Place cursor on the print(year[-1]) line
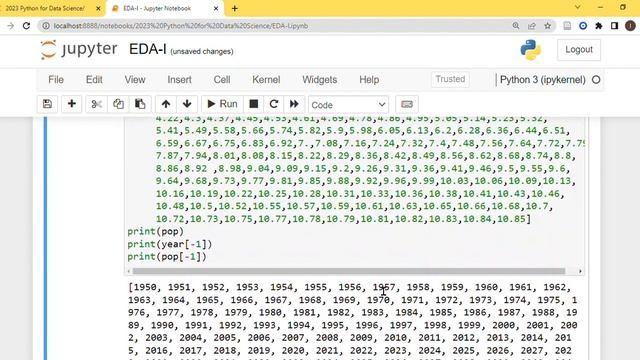 170,244
